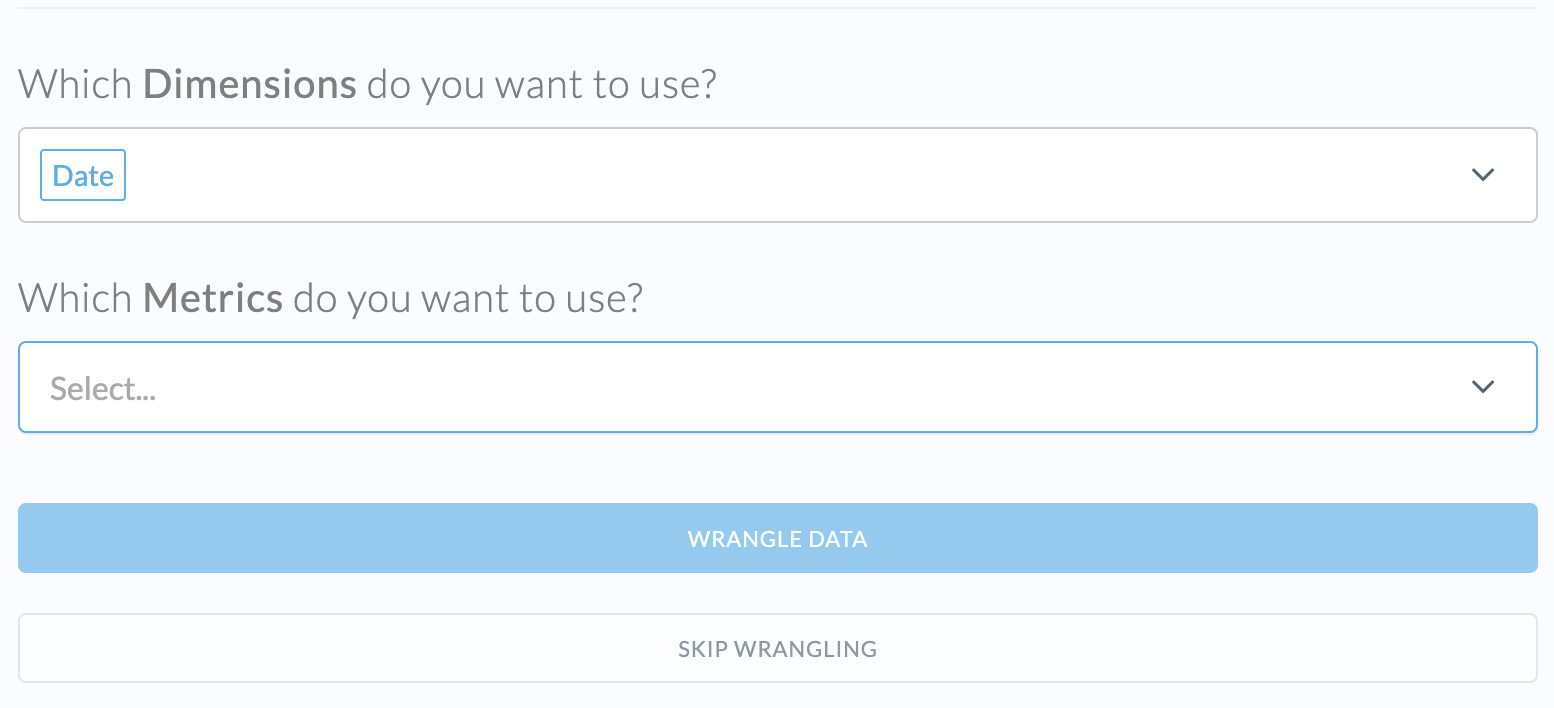
Task: Skip the wrangling step
Action: pos(777,649)
